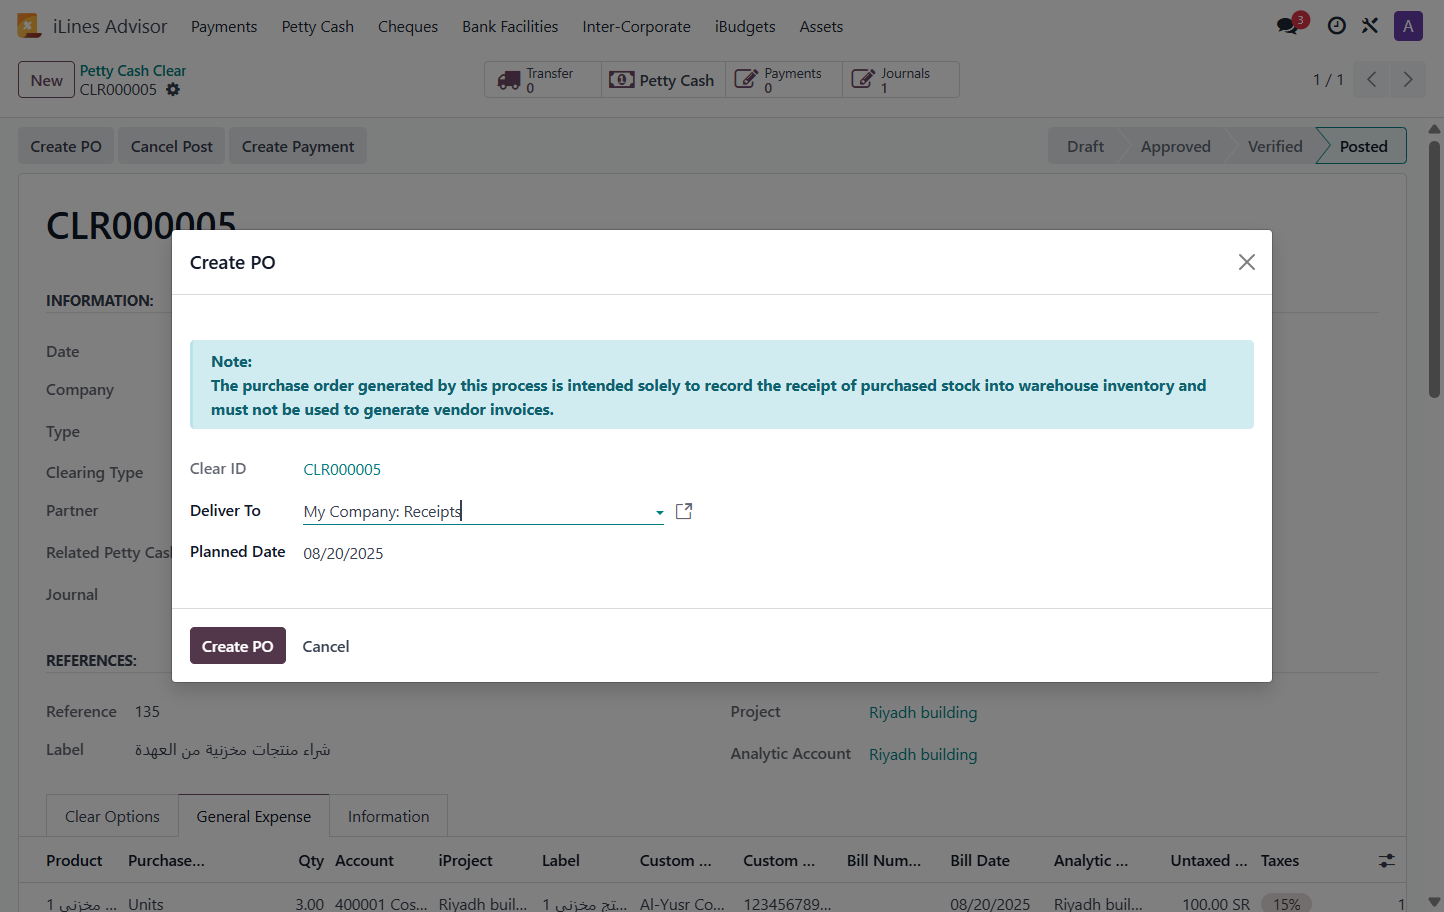The height and width of the screenshot is (912, 1444).
Task: Go to previous record arrow
Action: [x=1372, y=80]
